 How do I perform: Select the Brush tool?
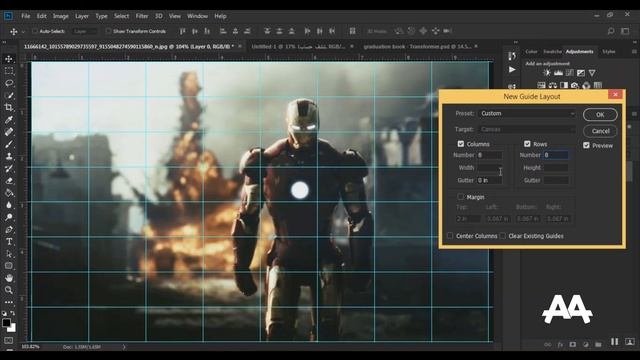coord(9,144)
